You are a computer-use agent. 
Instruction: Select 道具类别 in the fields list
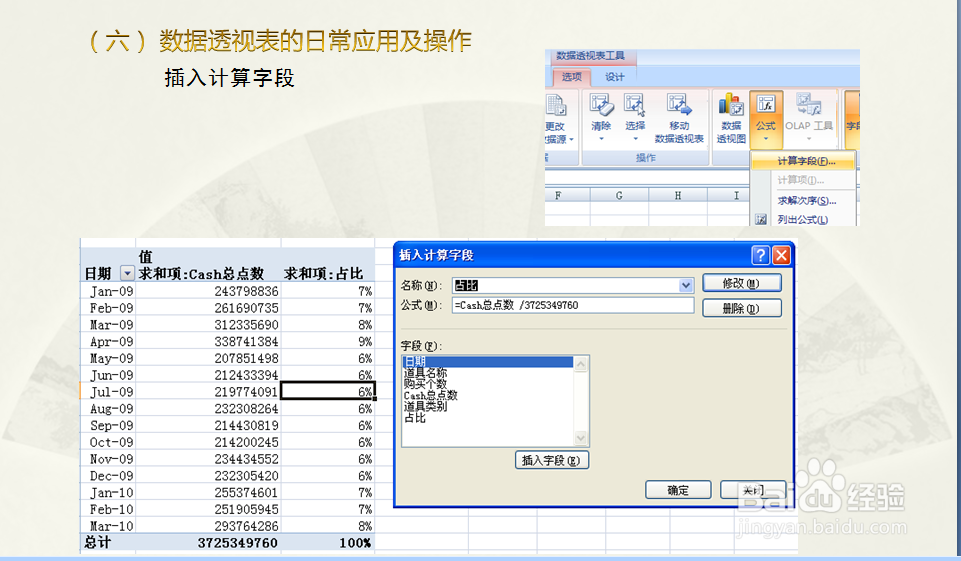[x=425, y=406]
